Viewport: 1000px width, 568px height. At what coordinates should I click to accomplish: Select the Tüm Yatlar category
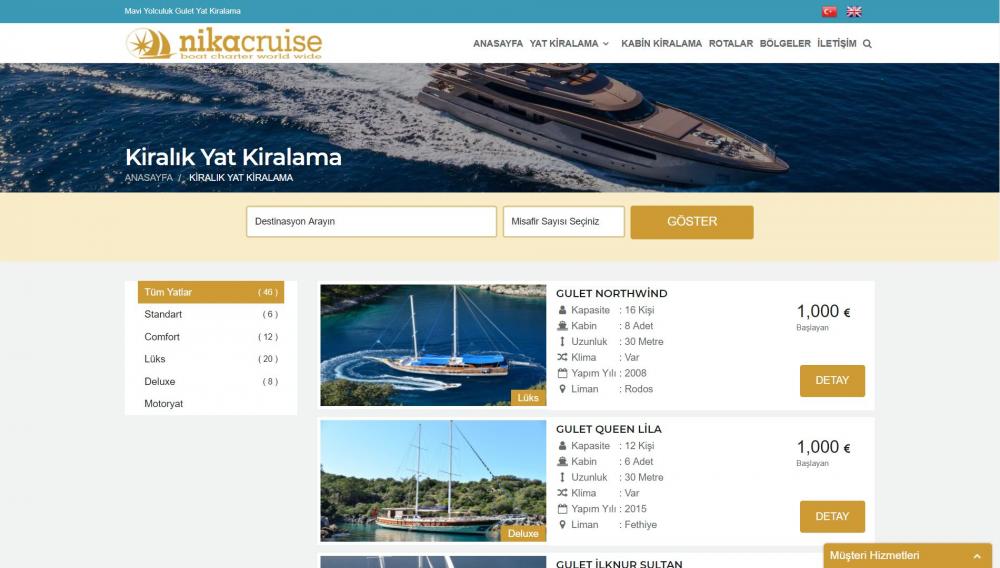click(x=211, y=292)
